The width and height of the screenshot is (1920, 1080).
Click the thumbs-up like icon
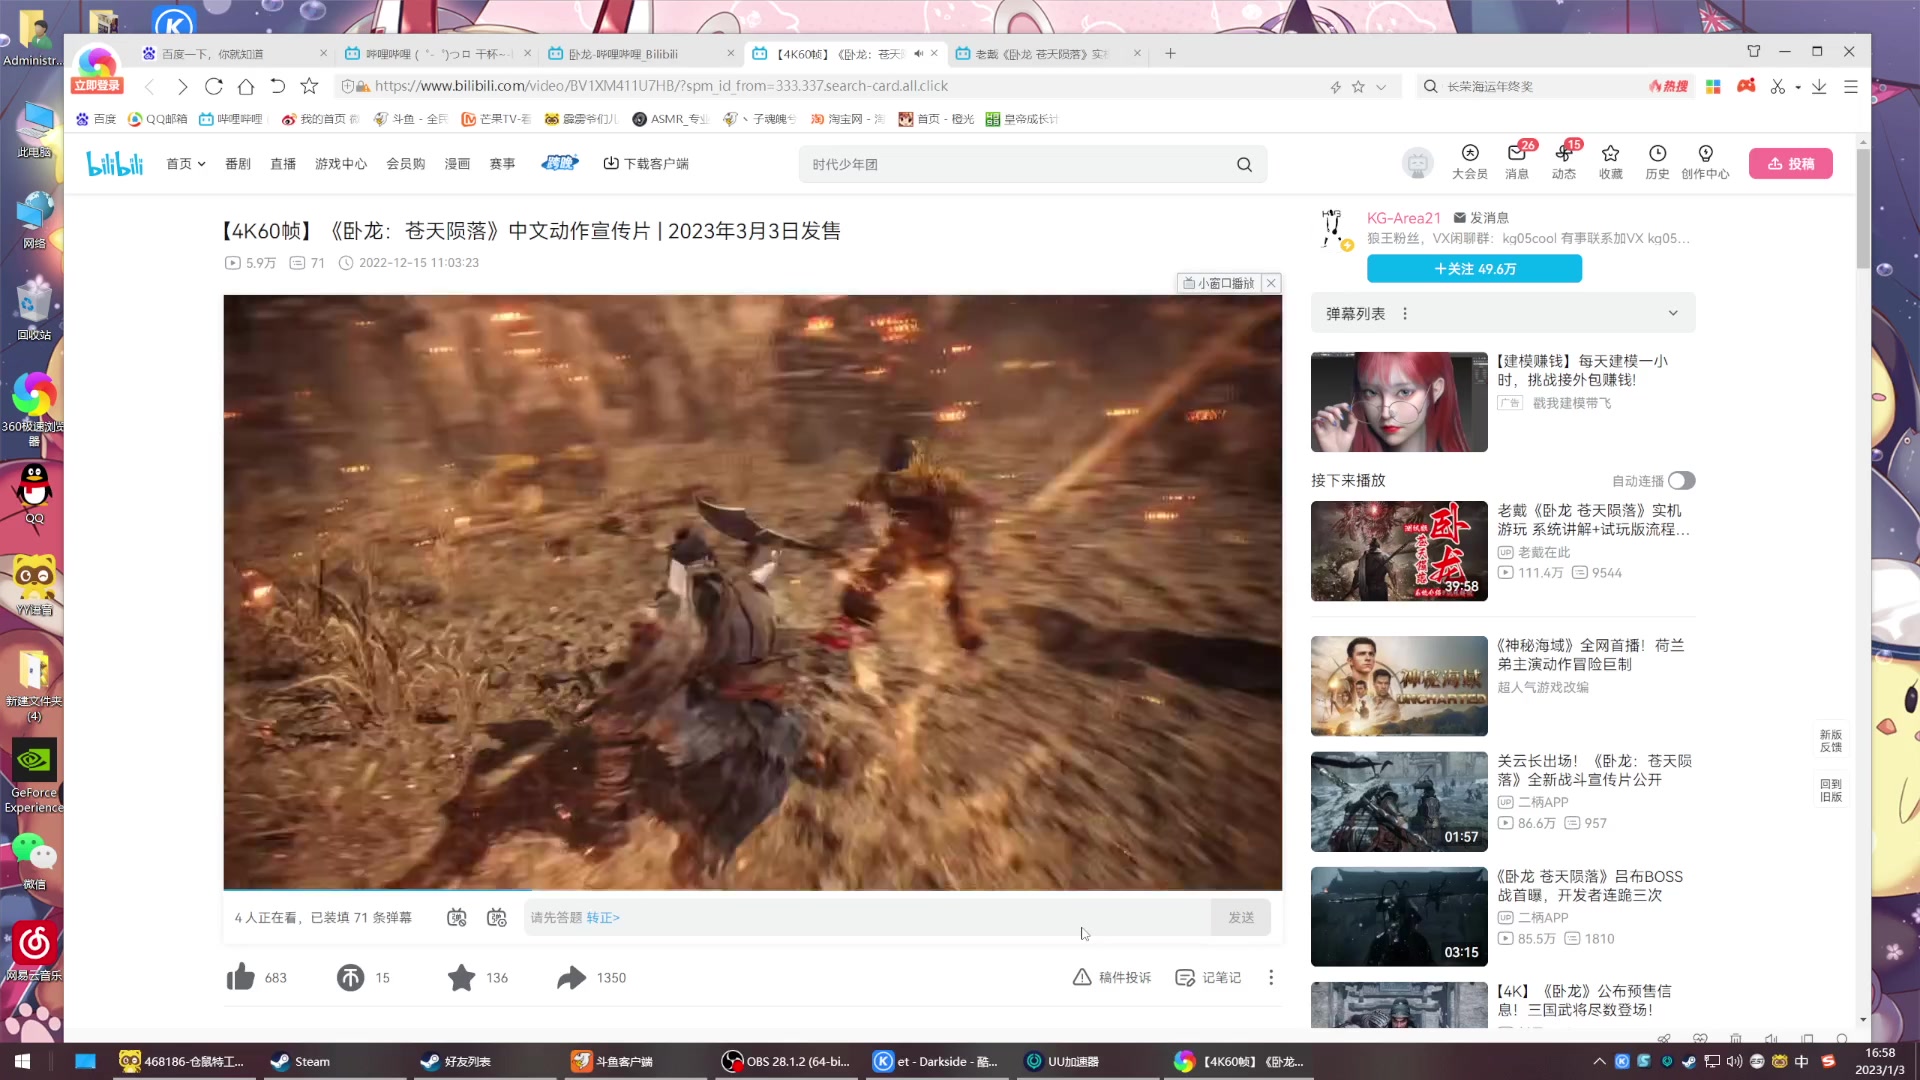click(241, 977)
